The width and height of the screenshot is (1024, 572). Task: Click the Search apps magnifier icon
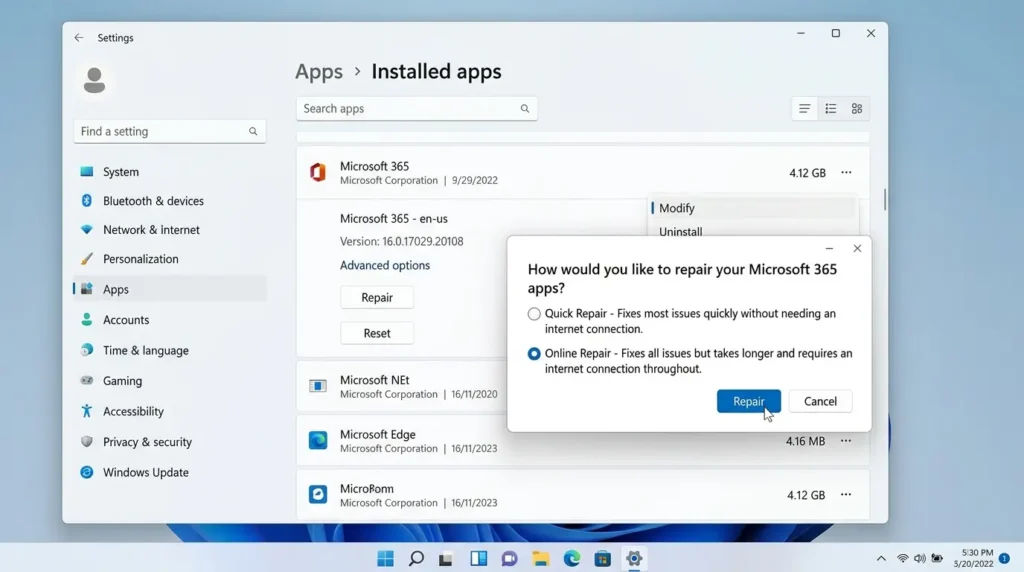tap(524, 108)
